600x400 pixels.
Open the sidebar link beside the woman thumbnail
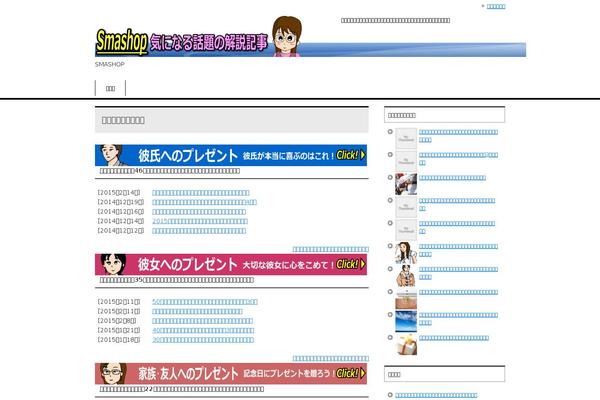click(x=458, y=250)
